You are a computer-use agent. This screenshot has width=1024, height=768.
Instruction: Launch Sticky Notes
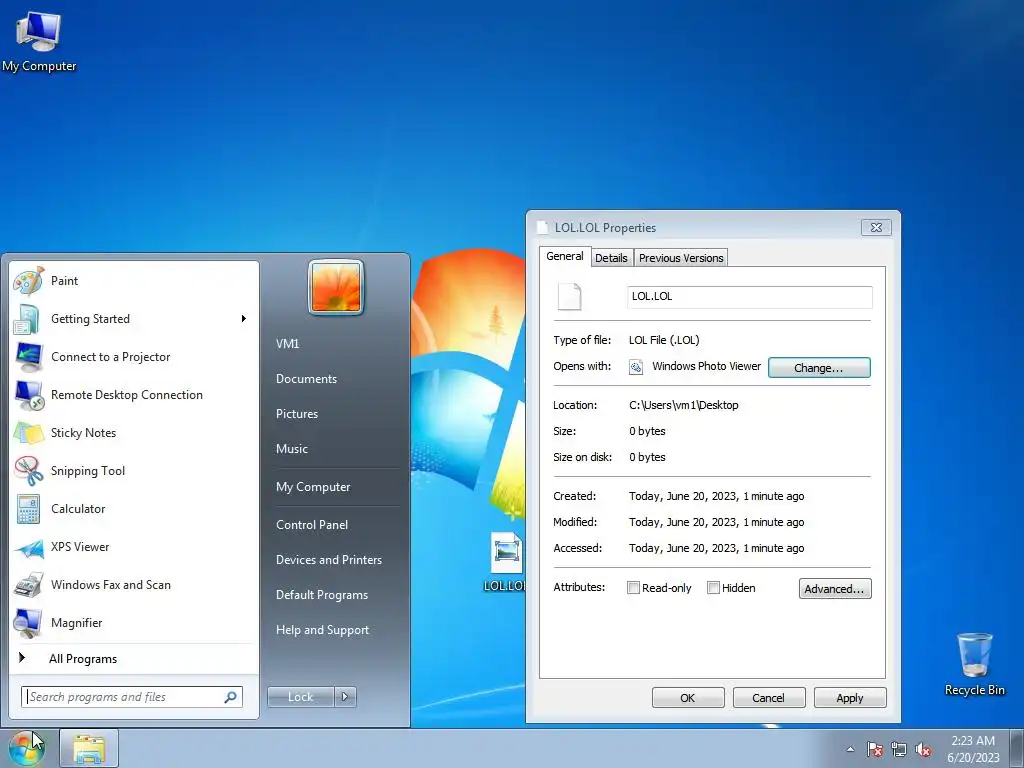coord(134,432)
